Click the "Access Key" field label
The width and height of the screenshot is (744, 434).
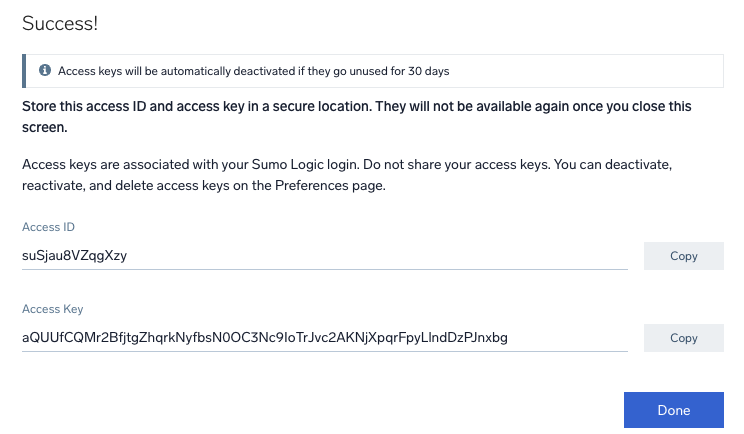click(x=52, y=309)
